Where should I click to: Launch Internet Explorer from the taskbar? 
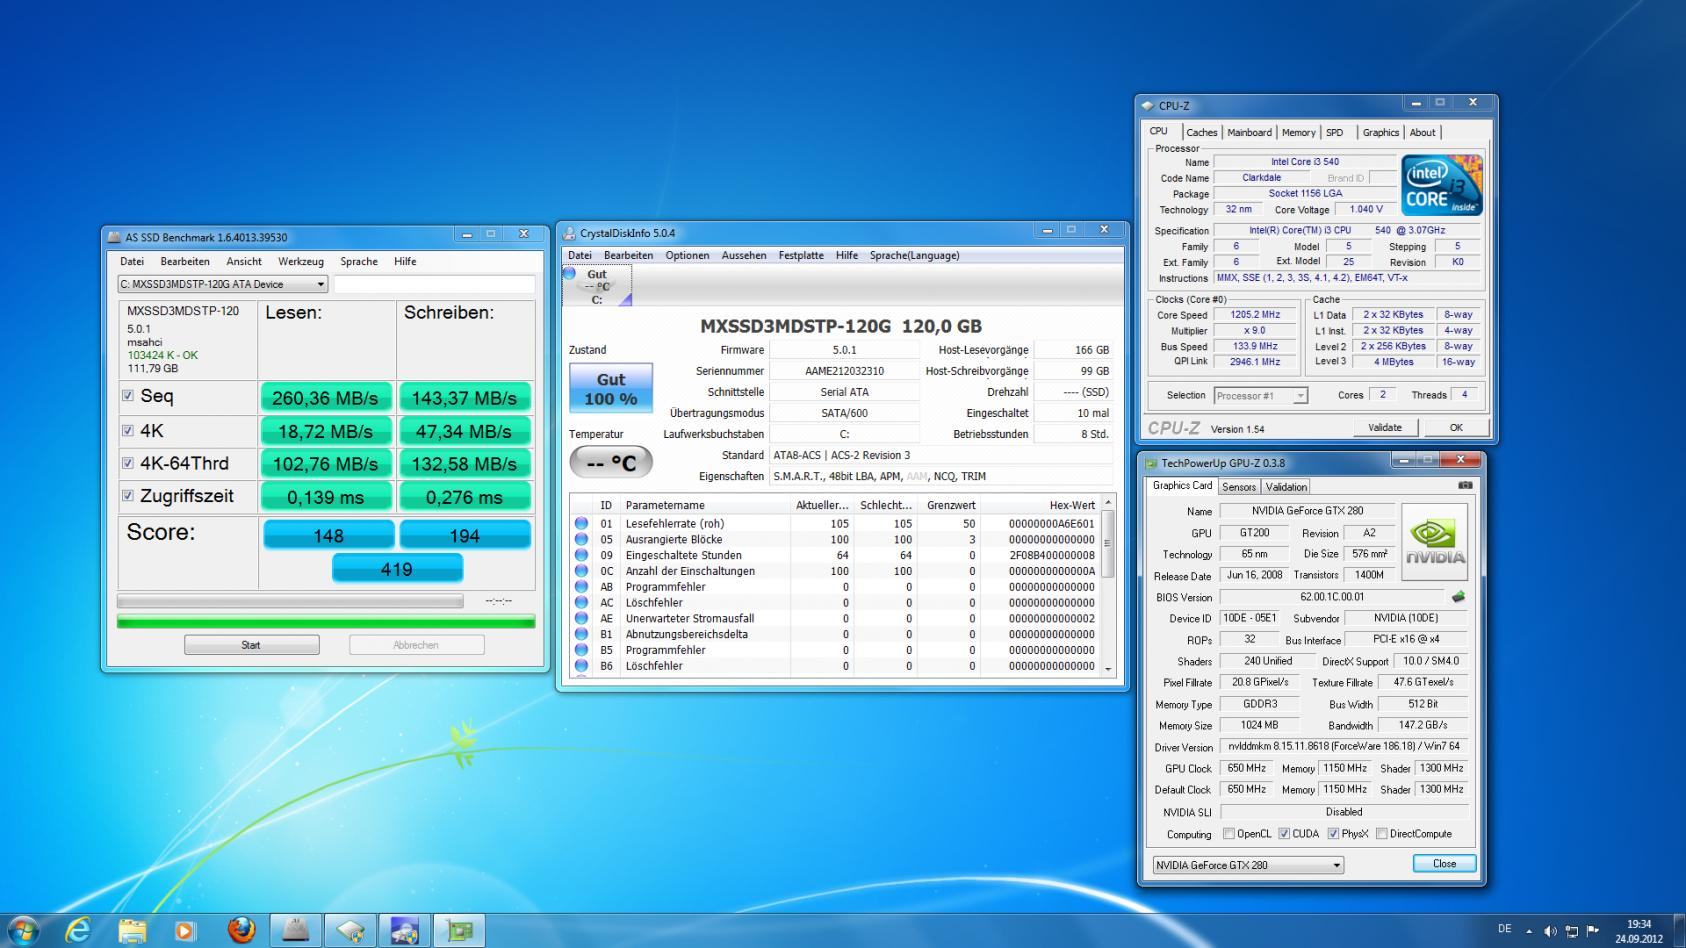pos(77,930)
